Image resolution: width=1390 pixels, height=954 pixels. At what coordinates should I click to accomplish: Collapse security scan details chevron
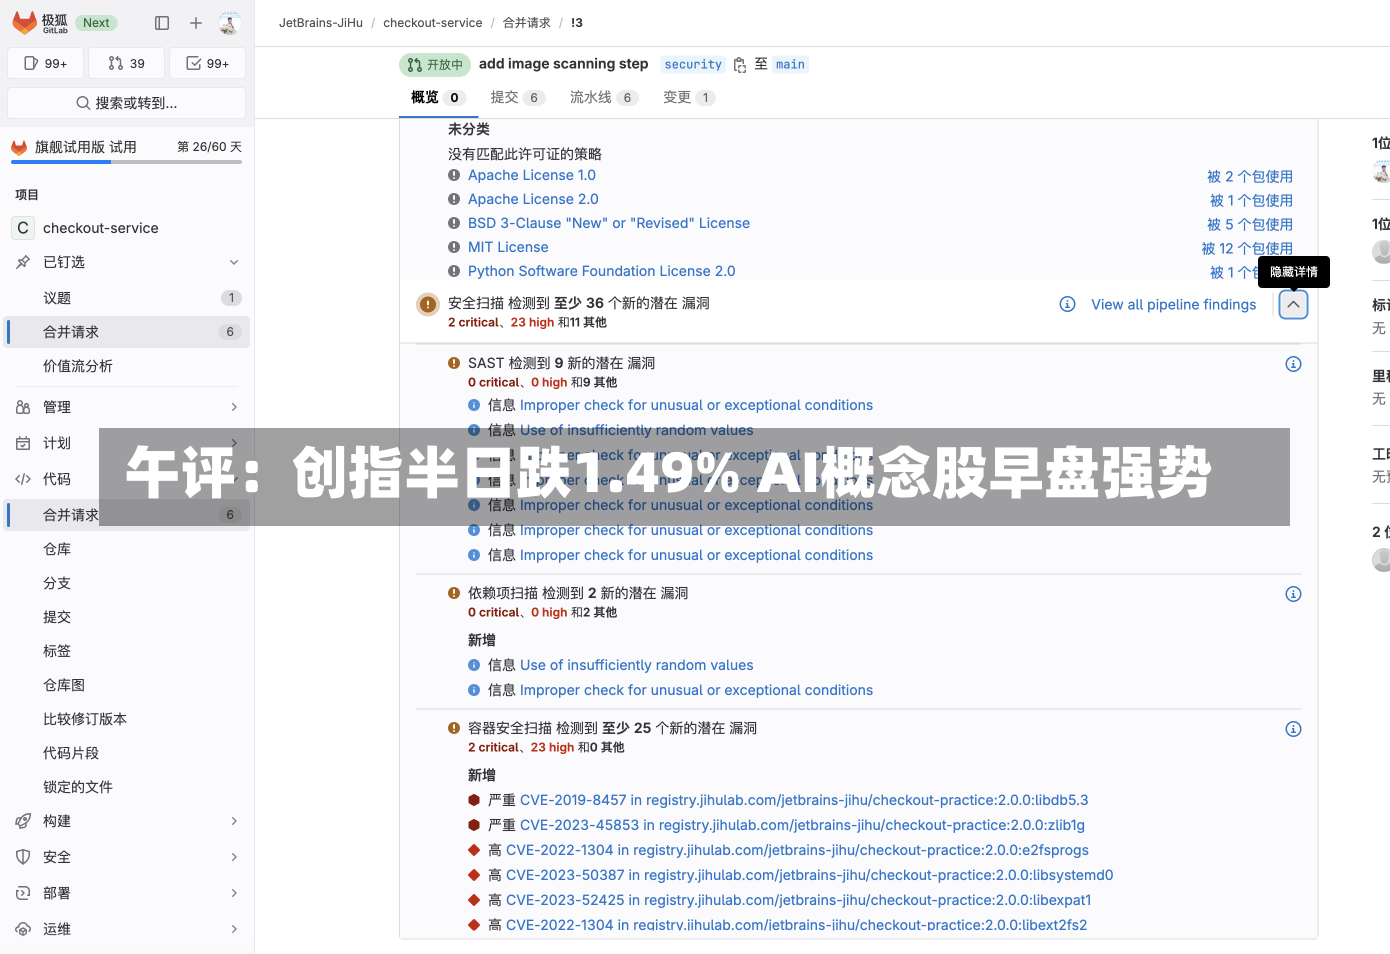click(1293, 304)
